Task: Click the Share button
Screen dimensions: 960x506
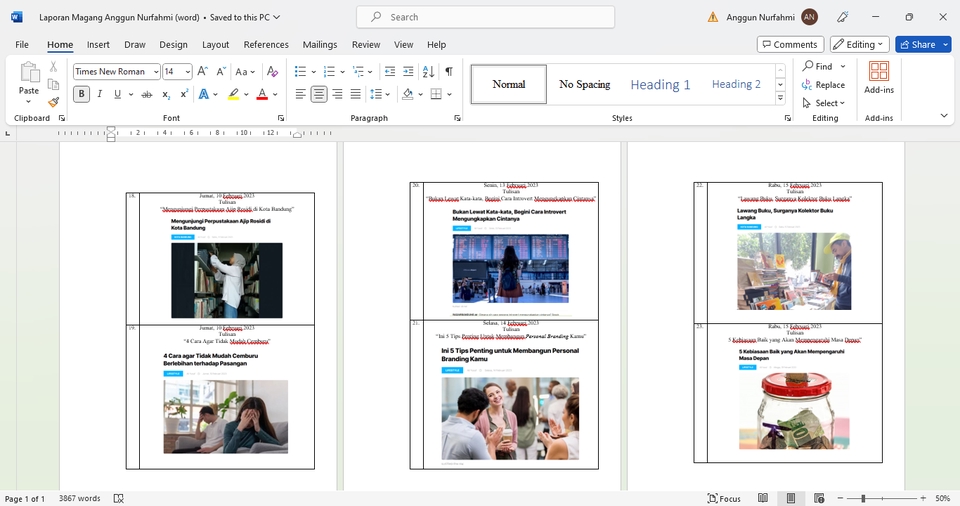Action: click(917, 44)
